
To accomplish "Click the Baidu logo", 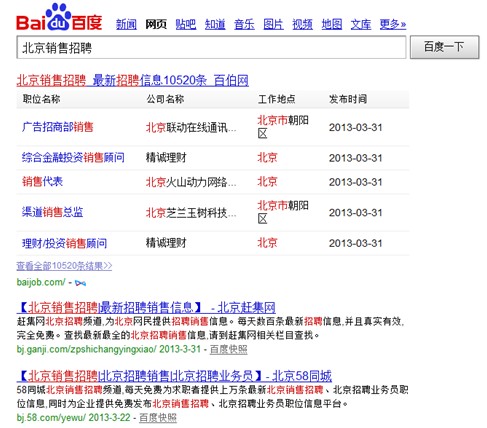I will 59,17.
